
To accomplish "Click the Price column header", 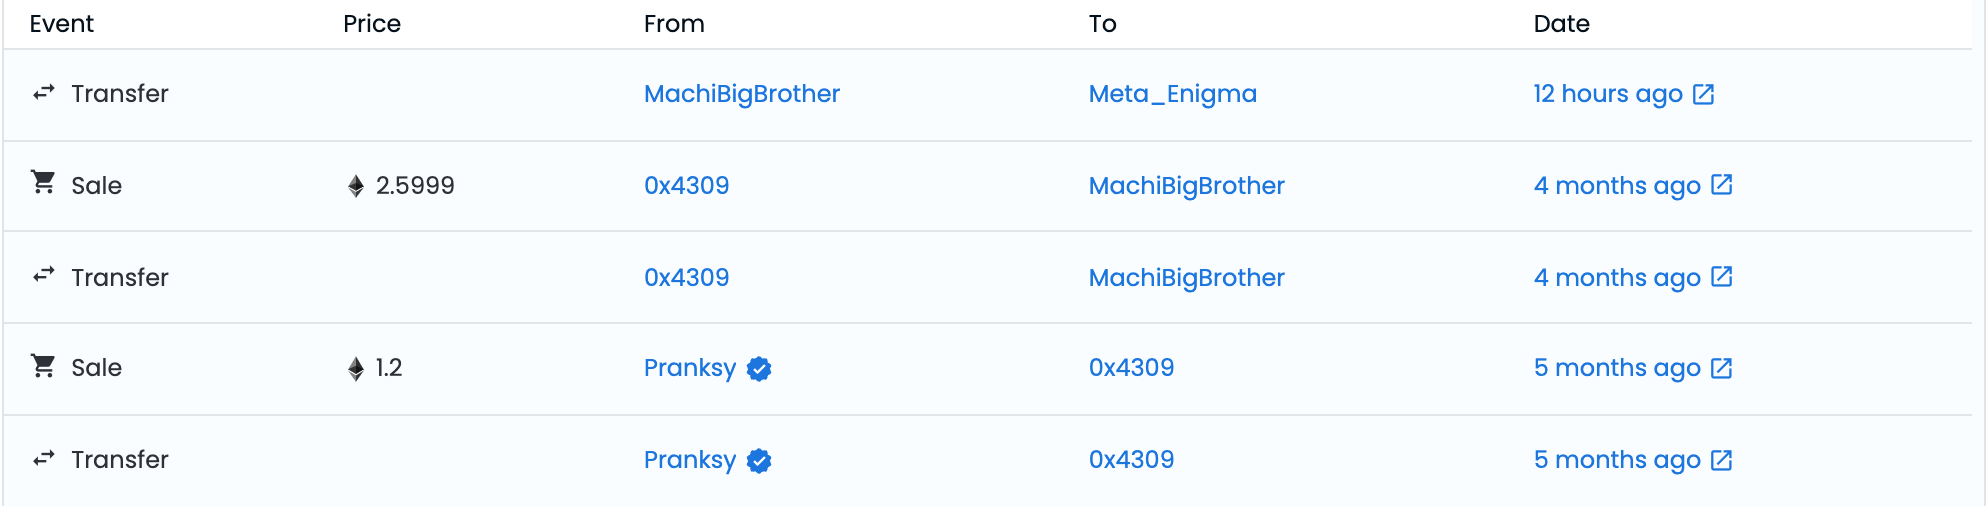I will 371,24.
